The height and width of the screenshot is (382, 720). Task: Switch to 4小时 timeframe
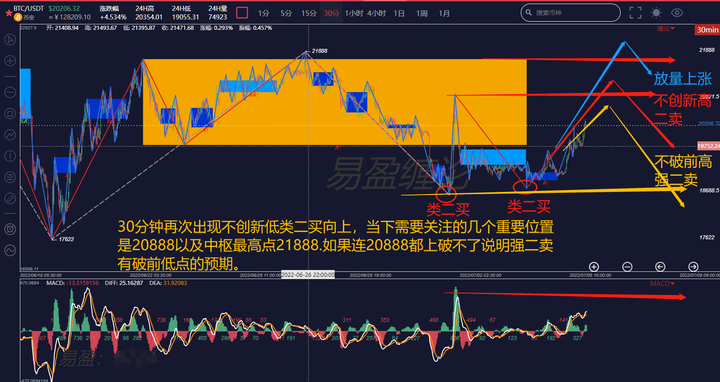click(377, 13)
